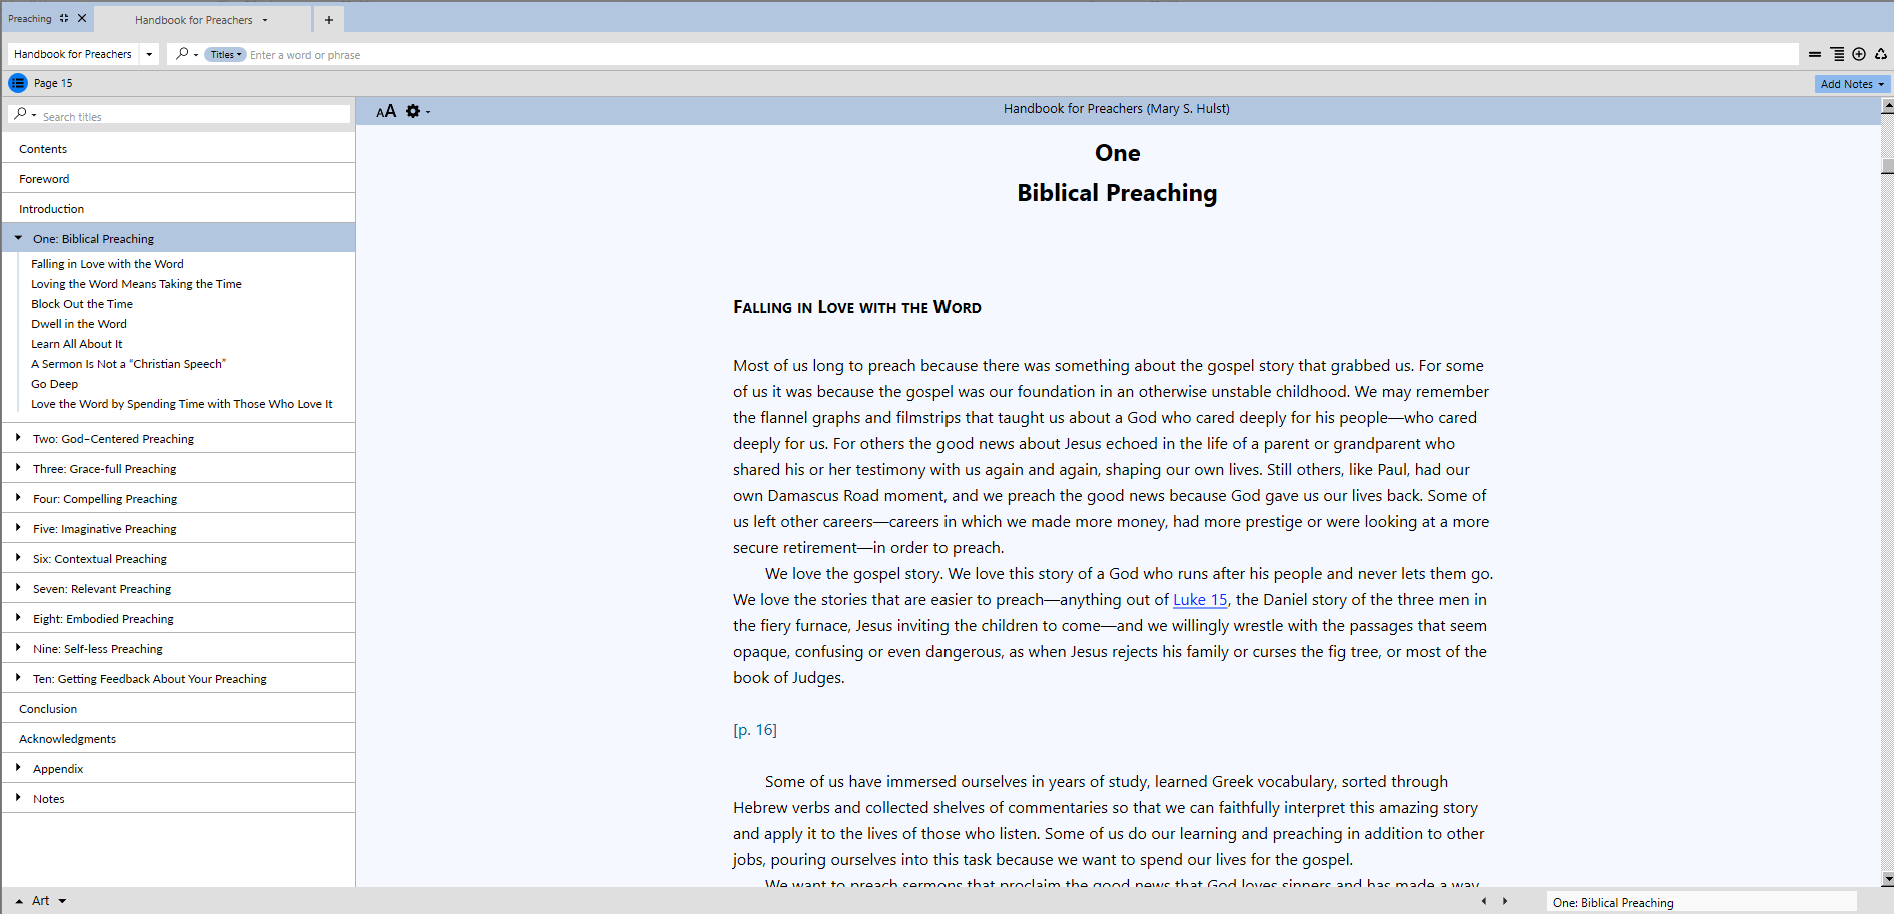
Task: Click the magnifier icon in Search titles box
Action: click(x=21, y=115)
